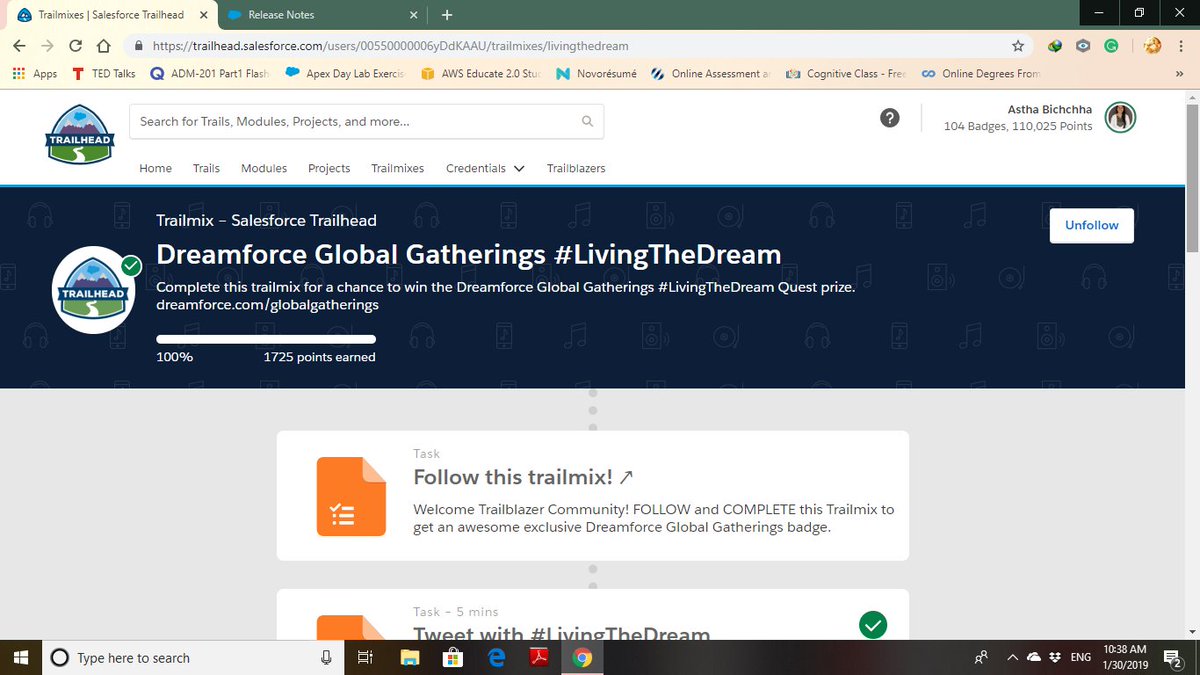Click the padlock site info icon
Viewport: 1200px width, 675px height.
click(139, 46)
